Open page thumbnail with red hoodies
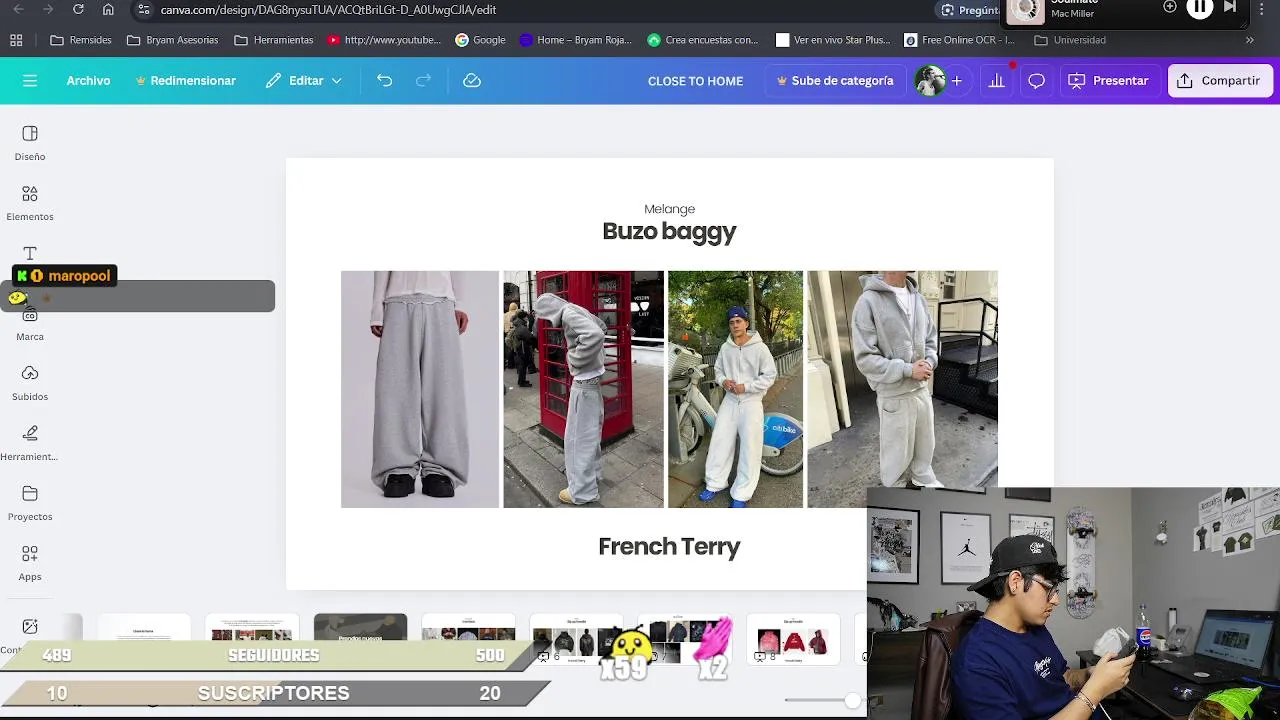This screenshot has width=1280, height=720. coord(793,640)
